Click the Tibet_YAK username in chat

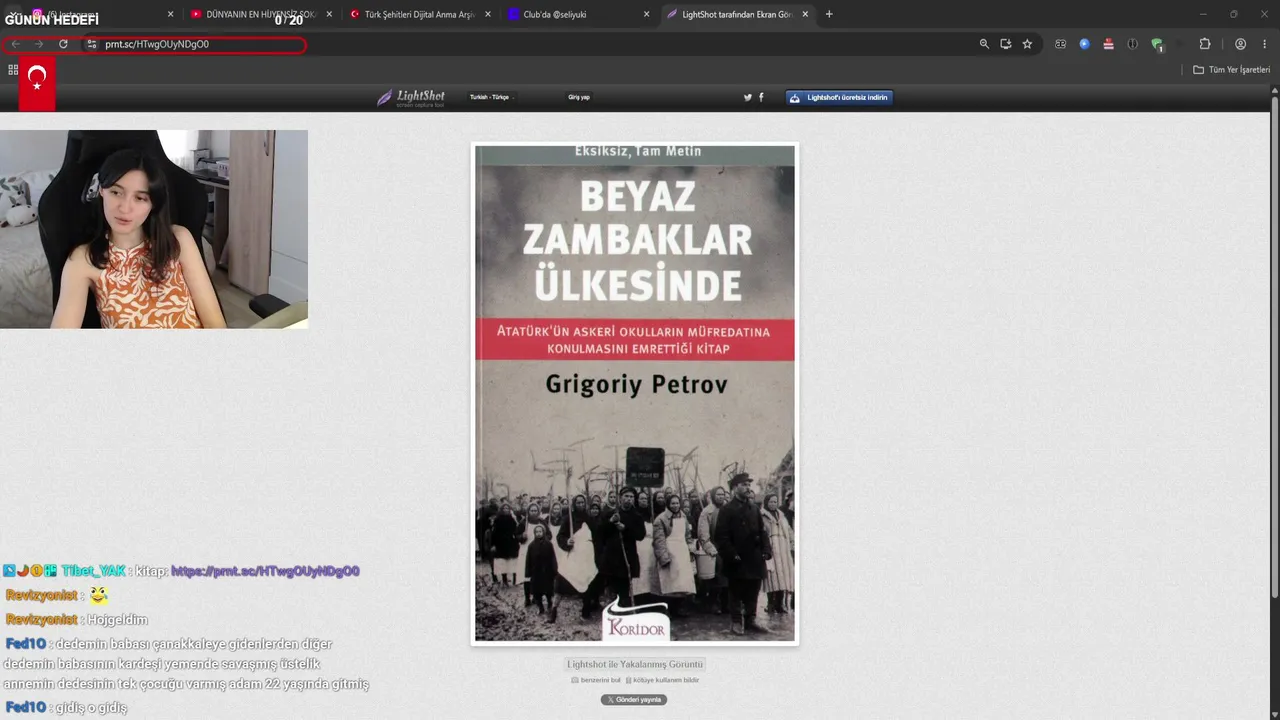93,571
